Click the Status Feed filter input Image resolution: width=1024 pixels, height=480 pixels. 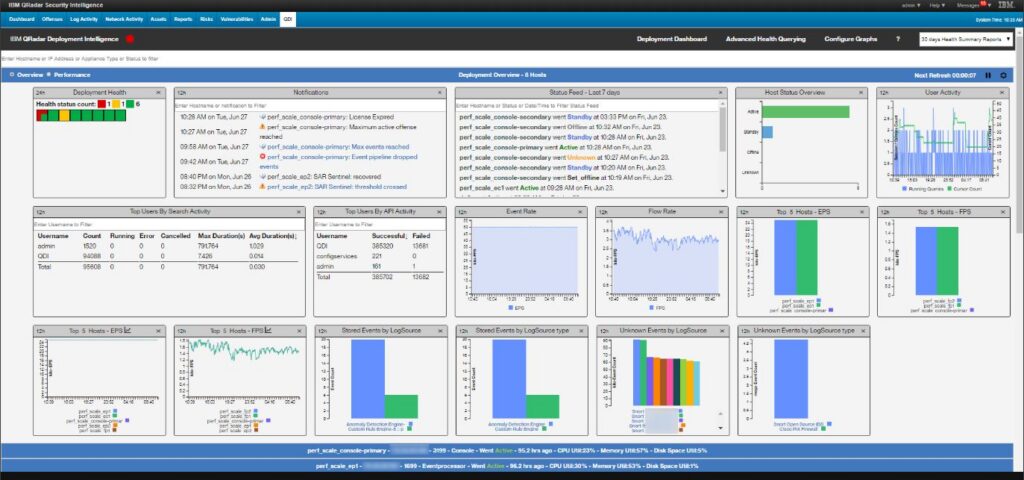[587, 104]
